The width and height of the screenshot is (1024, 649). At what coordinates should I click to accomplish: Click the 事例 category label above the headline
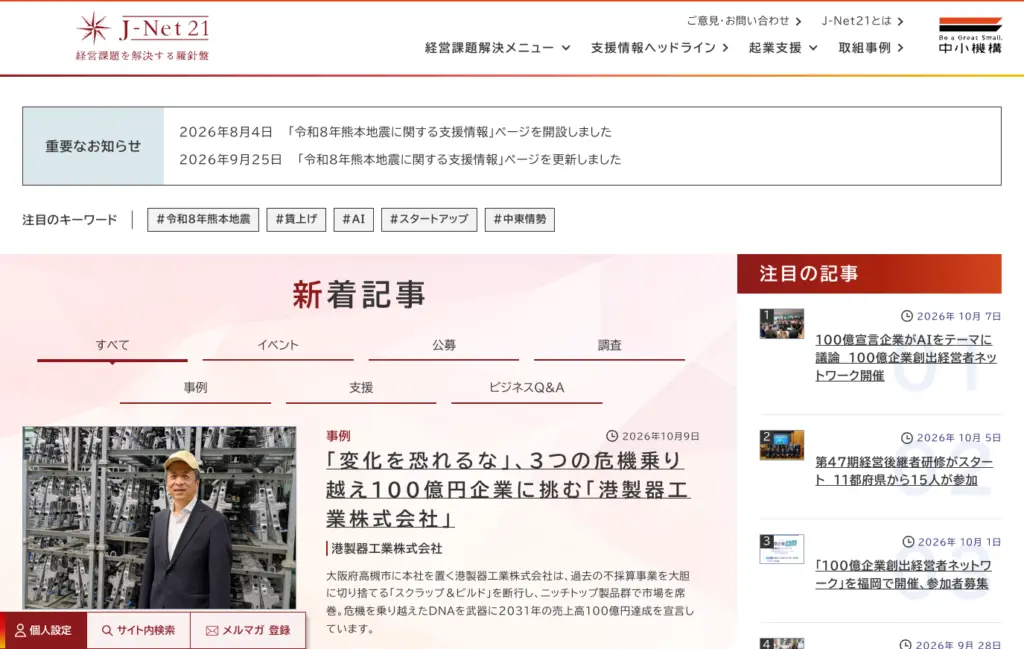(338, 435)
